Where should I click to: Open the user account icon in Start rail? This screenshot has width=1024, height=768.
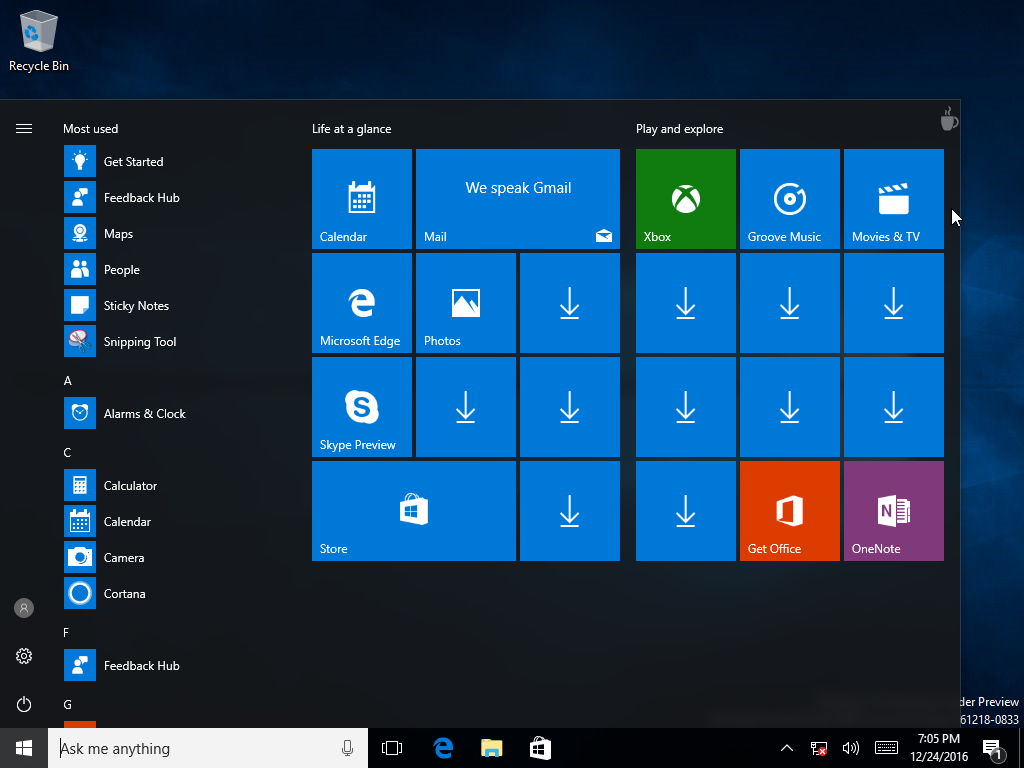pos(24,608)
